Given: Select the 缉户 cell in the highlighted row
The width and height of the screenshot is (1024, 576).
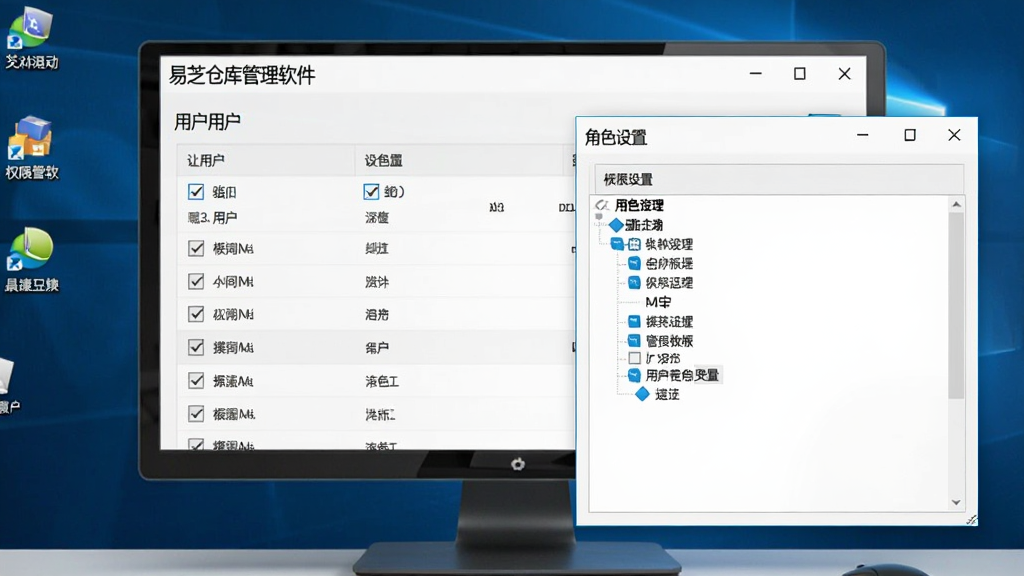Looking at the screenshot, I should [377, 347].
